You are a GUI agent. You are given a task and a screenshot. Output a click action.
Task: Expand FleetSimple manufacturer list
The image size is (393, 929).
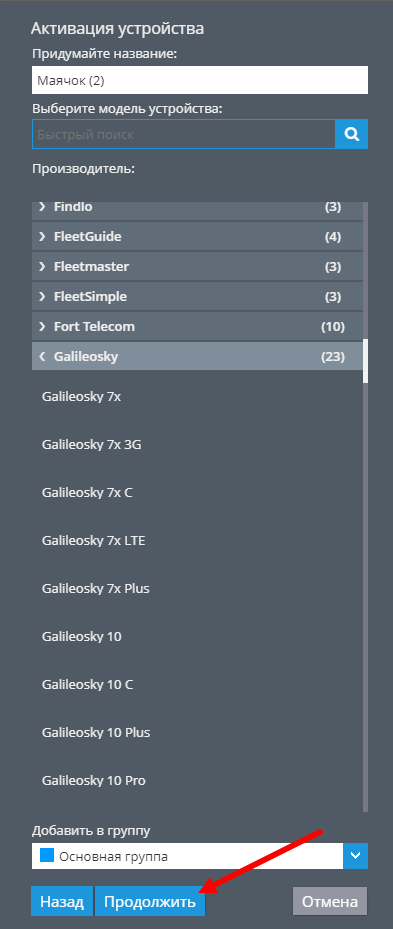[x=197, y=296]
